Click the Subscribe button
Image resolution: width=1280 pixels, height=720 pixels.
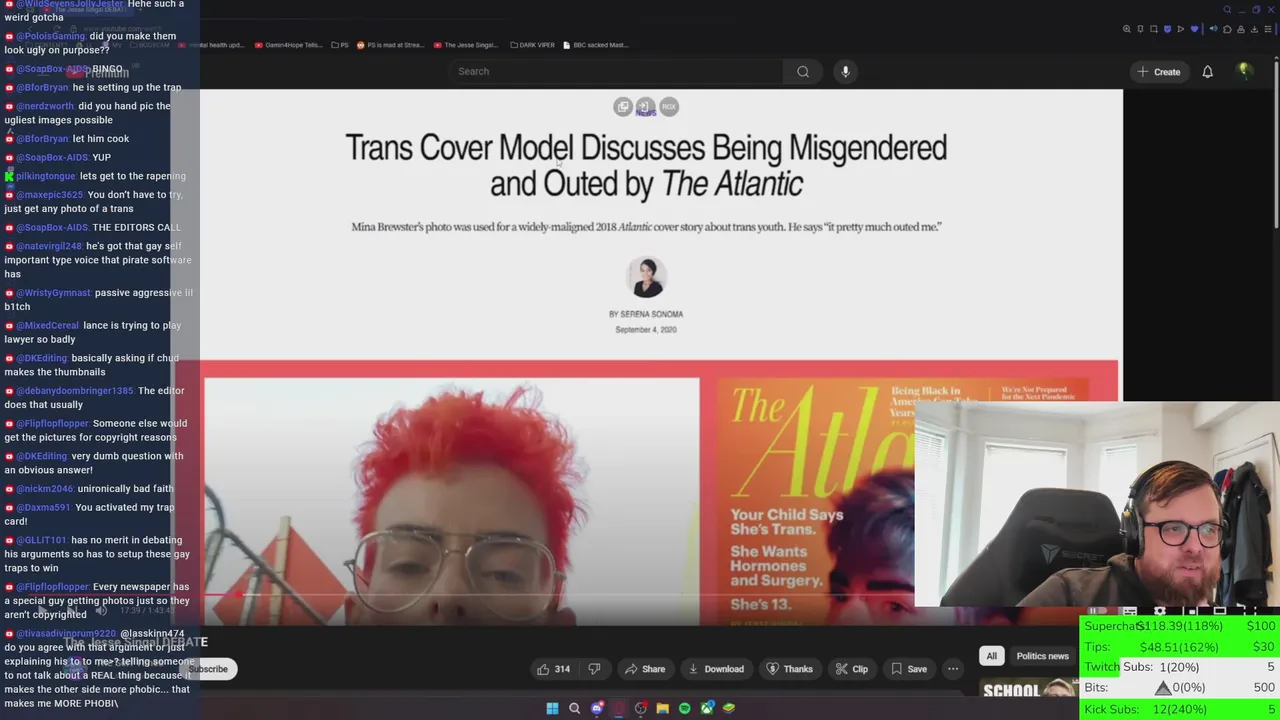pyautogui.click(x=209, y=669)
